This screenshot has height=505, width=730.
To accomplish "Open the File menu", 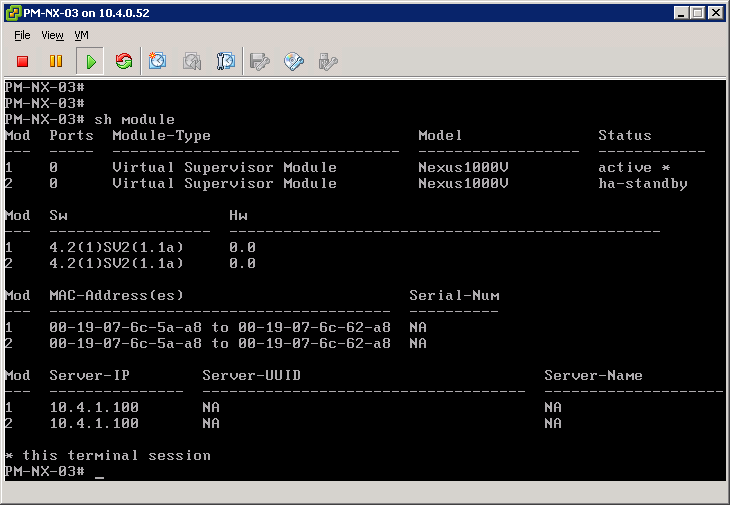I will pyautogui.click(x=22, y=35).
